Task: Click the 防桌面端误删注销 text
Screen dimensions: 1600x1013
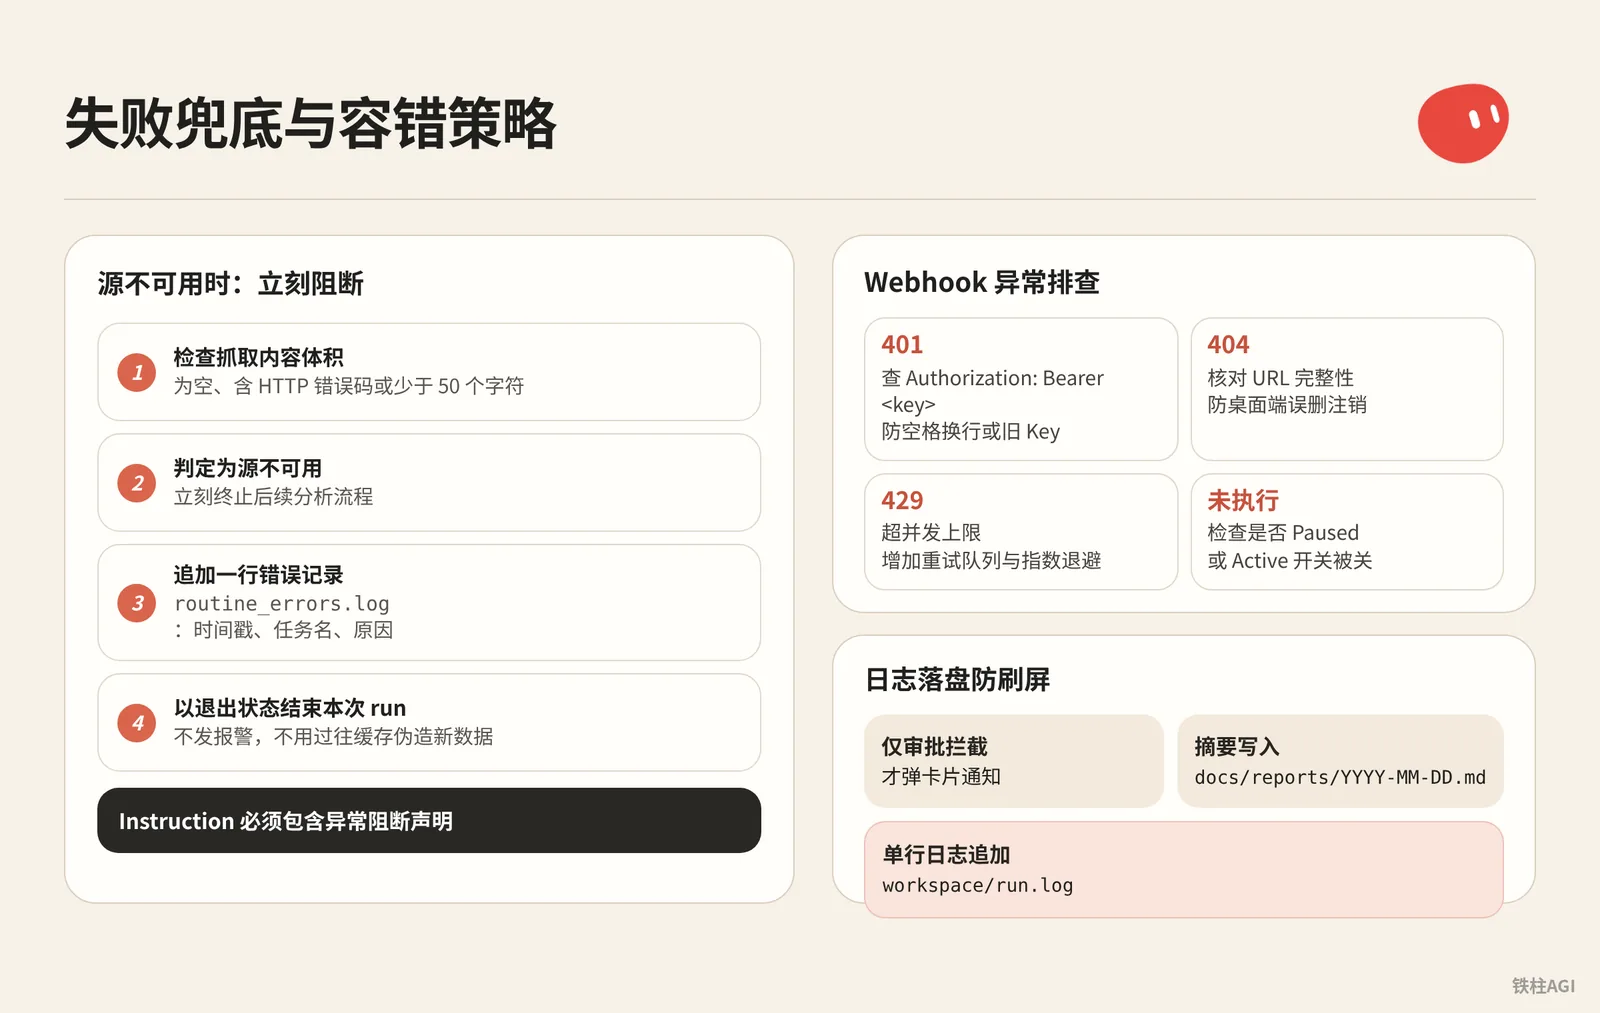Action: click(1287, 405)
